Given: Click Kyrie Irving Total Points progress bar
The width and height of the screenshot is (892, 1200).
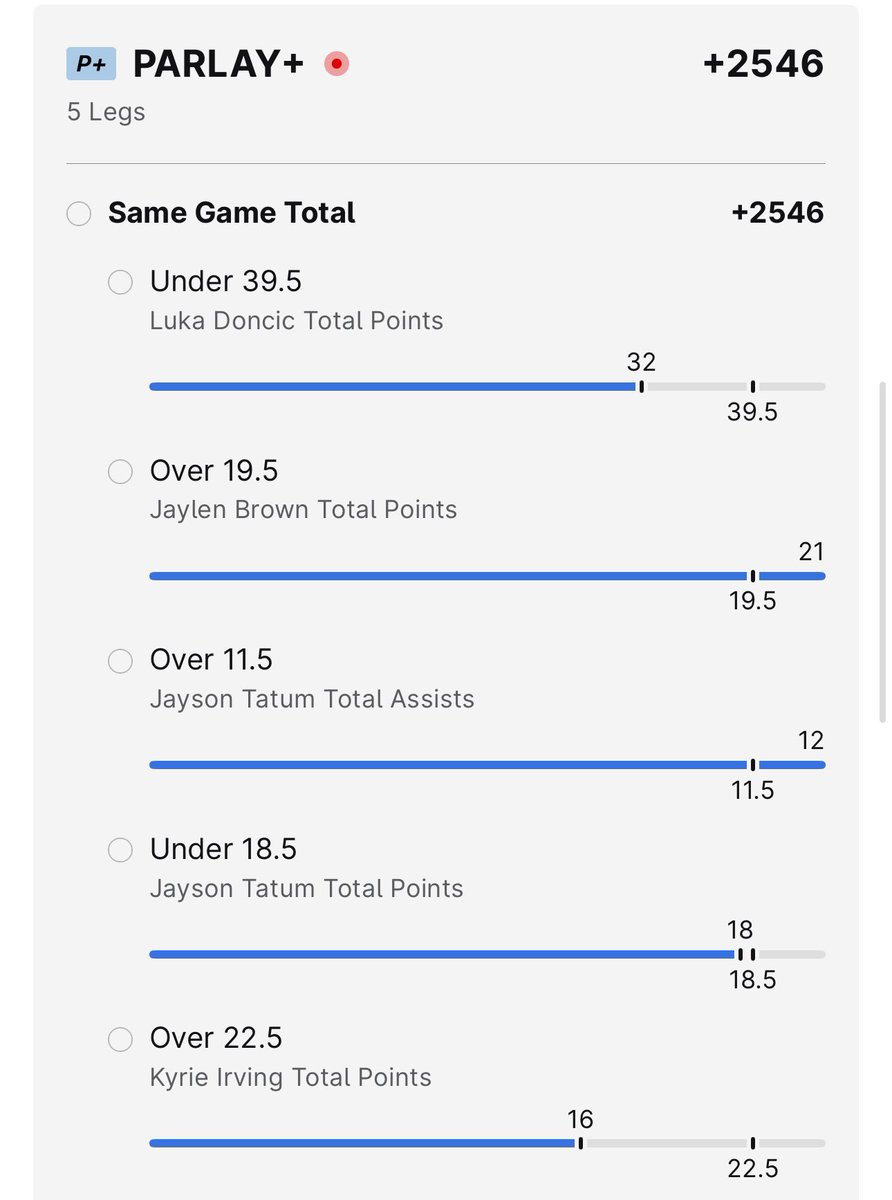Looking at the screenshot, I should [x=487, y=1143].
